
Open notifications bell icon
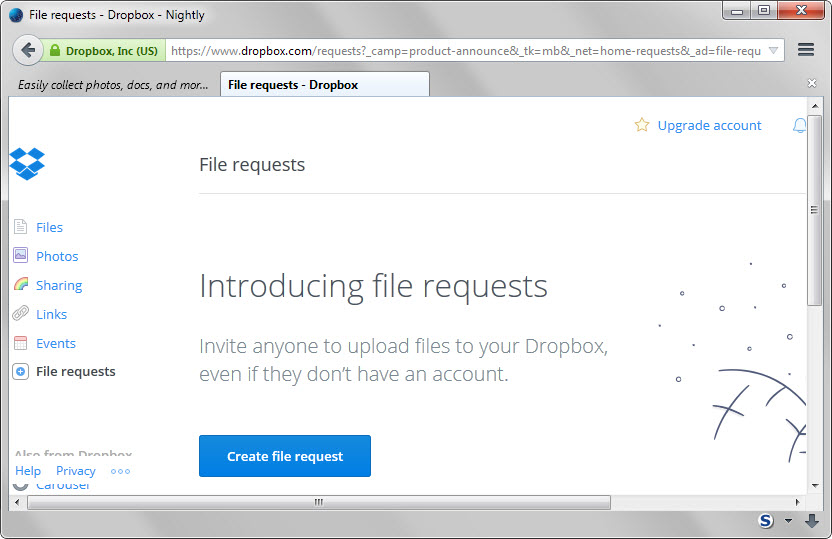[799, 126]
